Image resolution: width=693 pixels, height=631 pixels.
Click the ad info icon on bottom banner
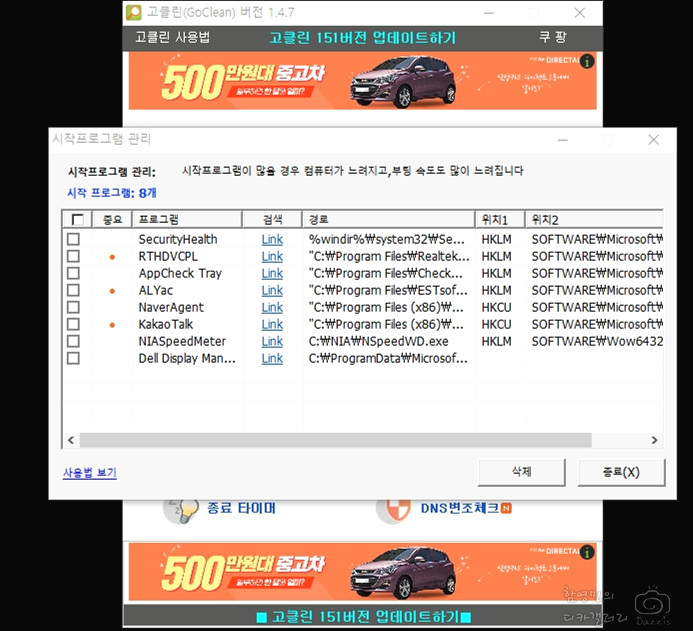[587, 553]
